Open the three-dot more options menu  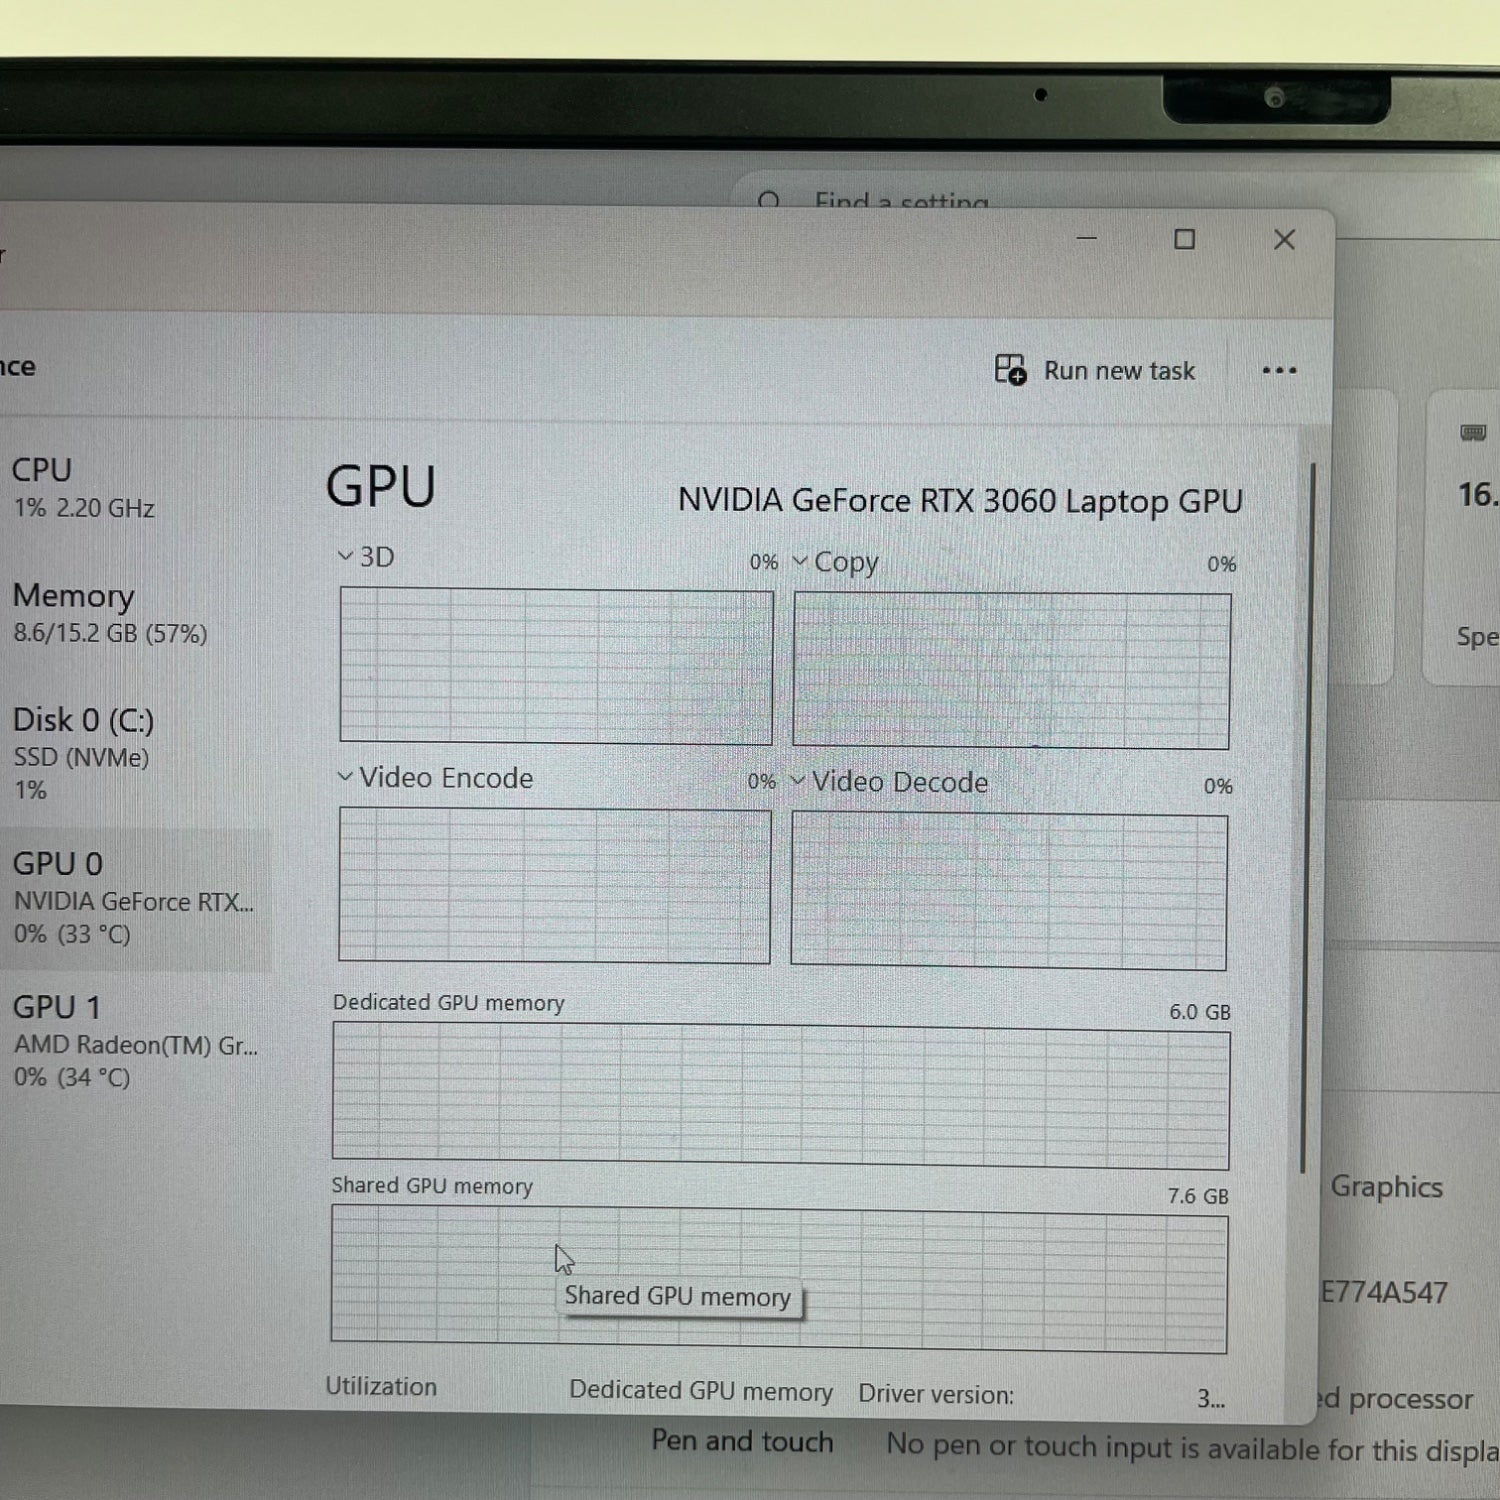coord(1279,371)
